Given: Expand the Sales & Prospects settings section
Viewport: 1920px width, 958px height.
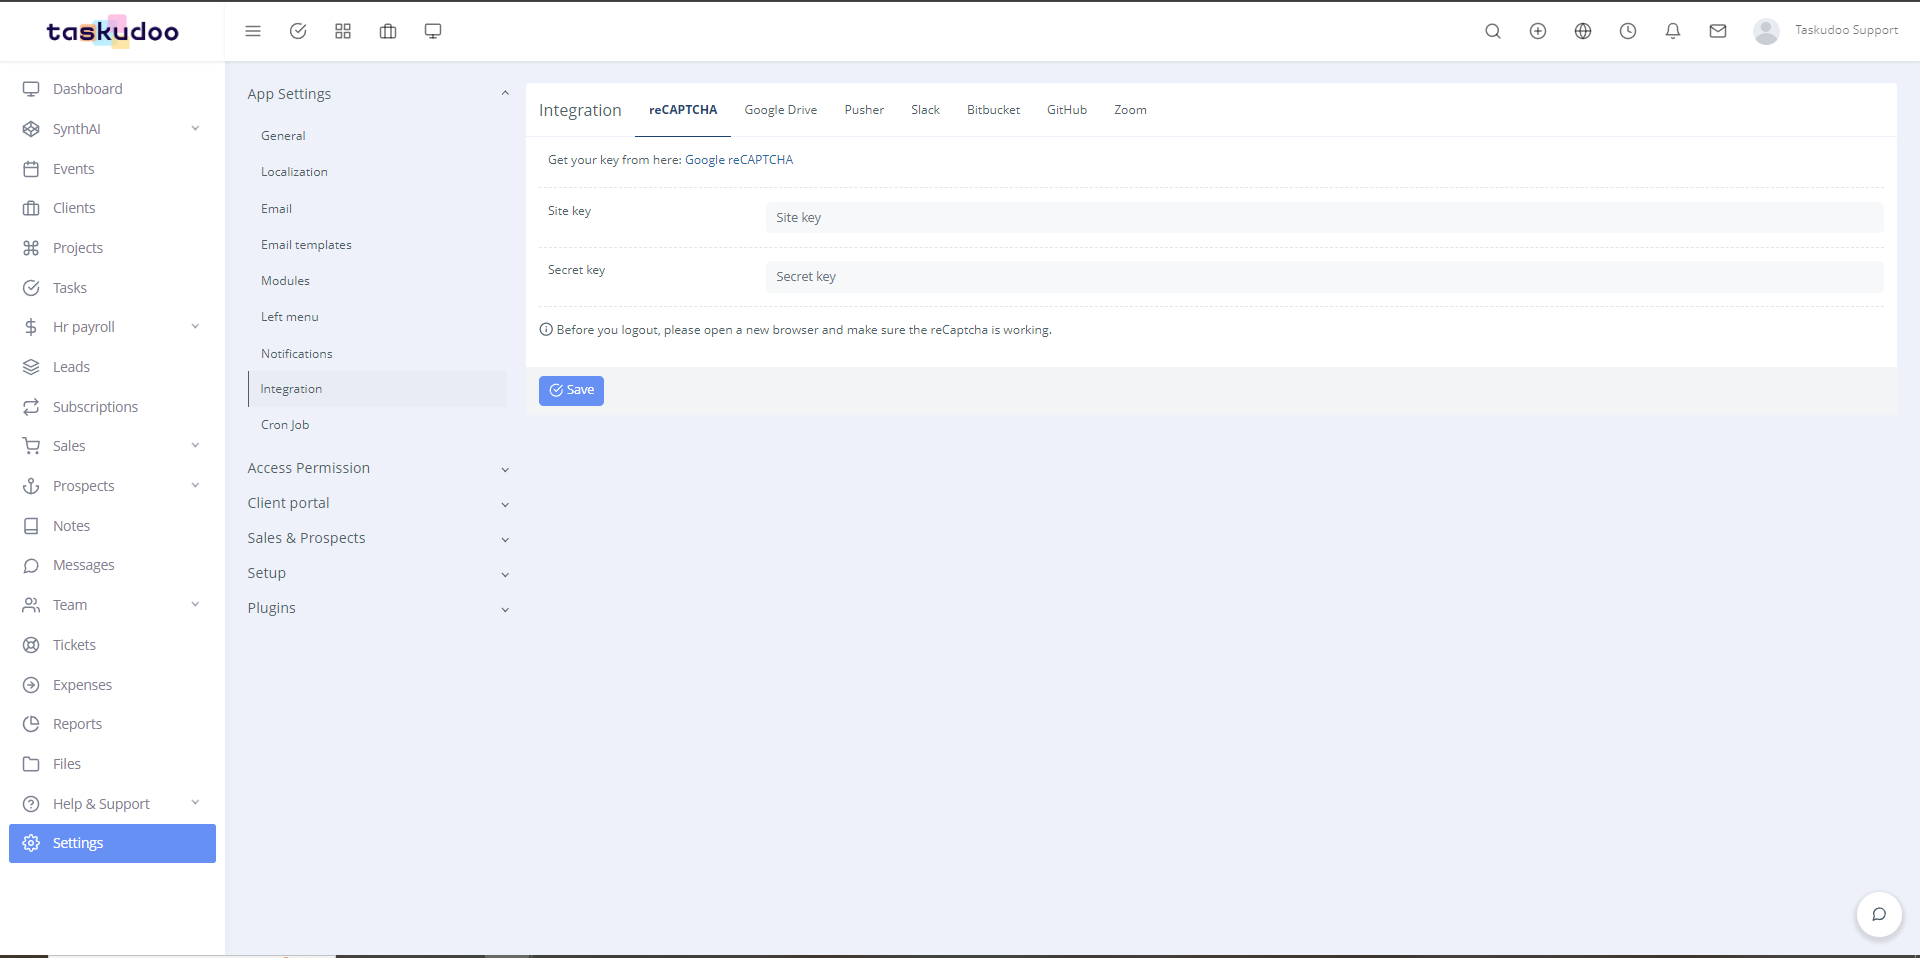Looking at the screenshot, I should [378, 538].
